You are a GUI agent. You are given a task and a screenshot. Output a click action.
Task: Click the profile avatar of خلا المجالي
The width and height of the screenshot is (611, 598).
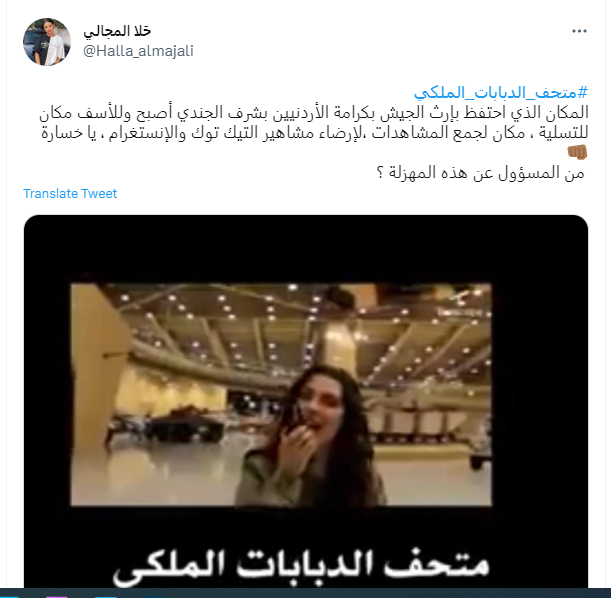pos(47,41)
